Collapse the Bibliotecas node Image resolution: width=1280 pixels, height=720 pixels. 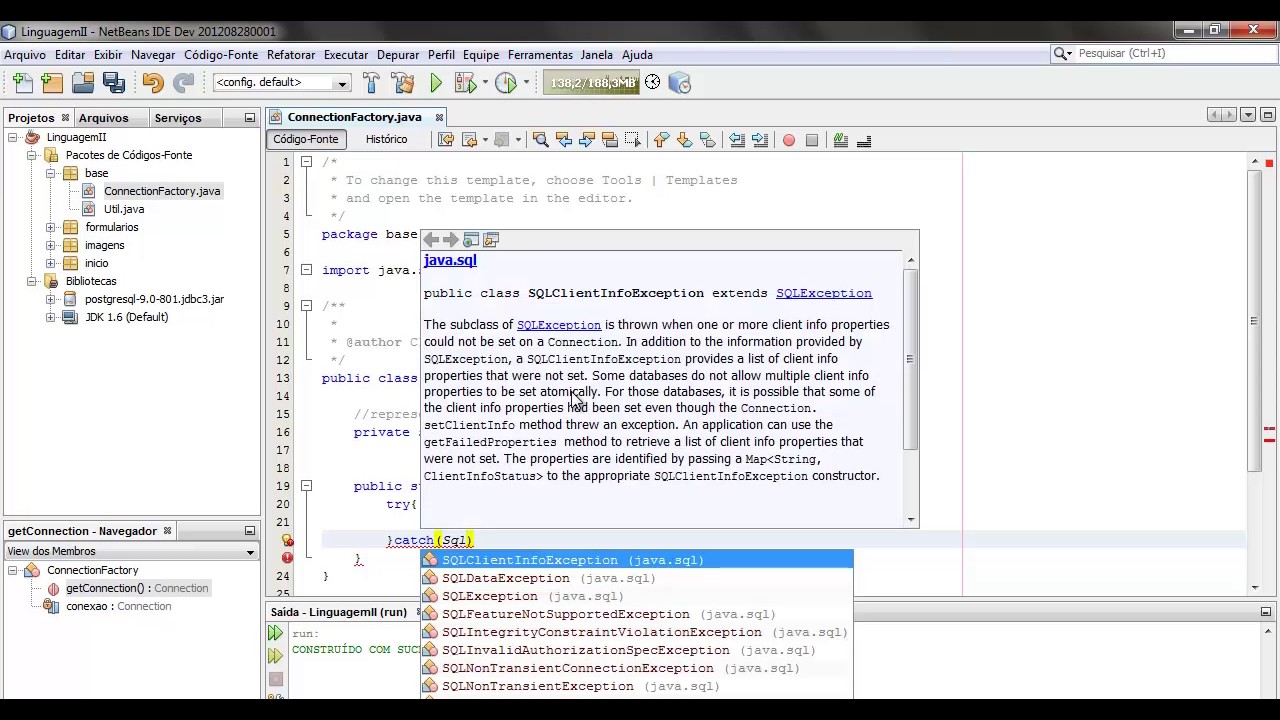[32, 281]
